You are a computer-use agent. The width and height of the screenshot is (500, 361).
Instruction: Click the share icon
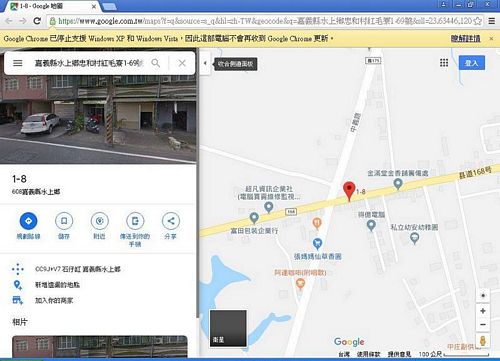pyautogui.click(x=171, y=221)
